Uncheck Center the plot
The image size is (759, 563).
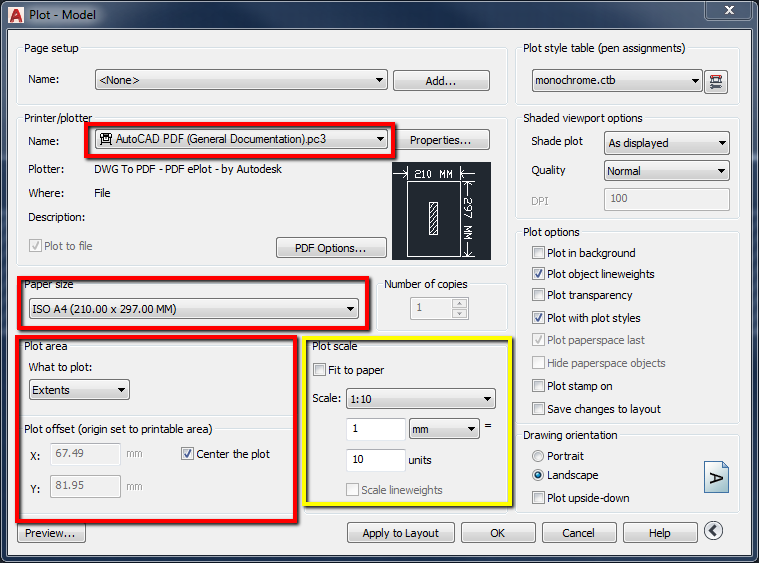[x=187, y=454]
